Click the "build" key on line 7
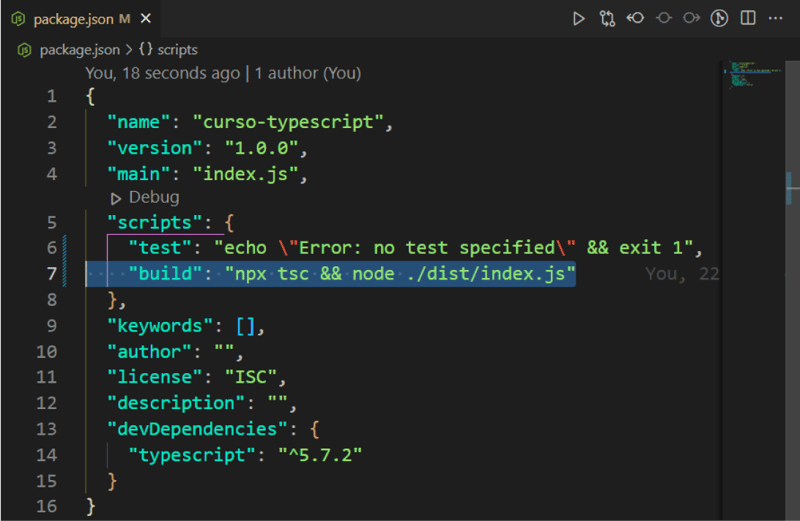The height and width of the screenshot is (521, 800). coord(165,274)
